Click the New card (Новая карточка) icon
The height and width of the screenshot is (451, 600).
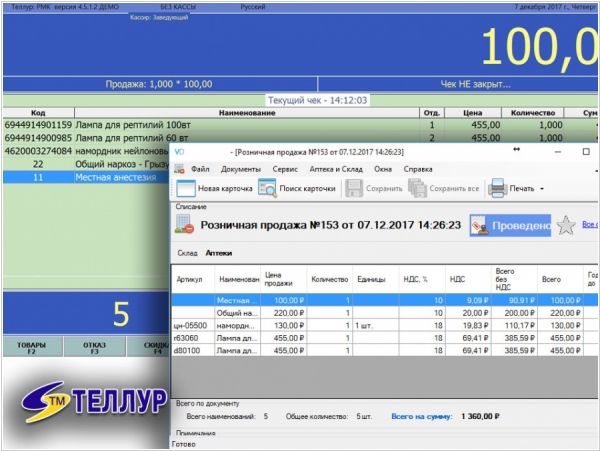(186, 188)
